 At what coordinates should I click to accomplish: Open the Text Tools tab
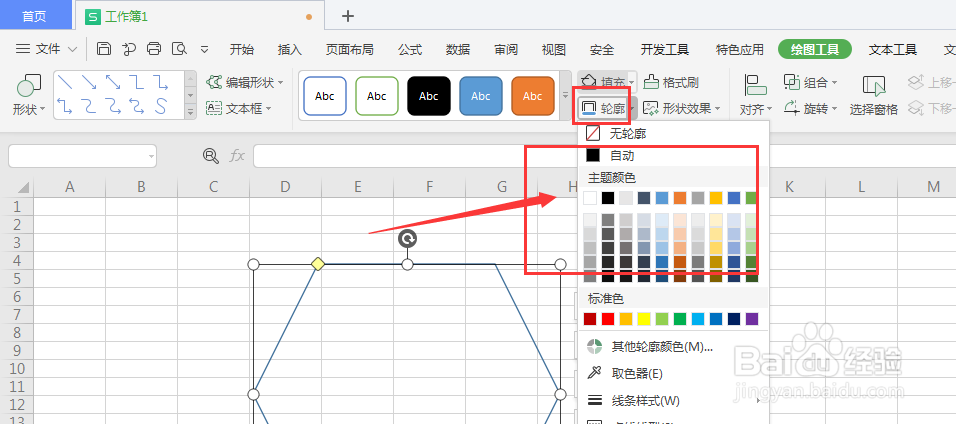point(893,49)
